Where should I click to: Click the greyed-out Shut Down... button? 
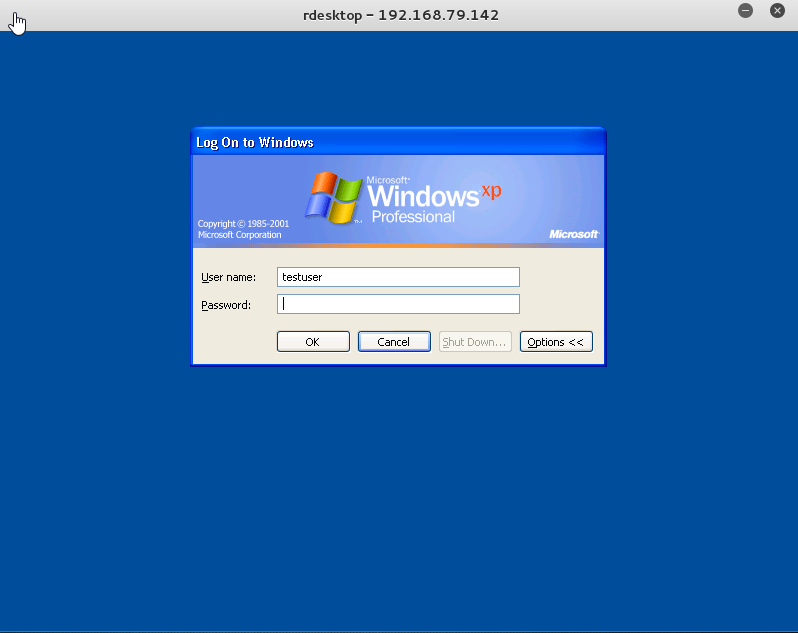[475, 342]
